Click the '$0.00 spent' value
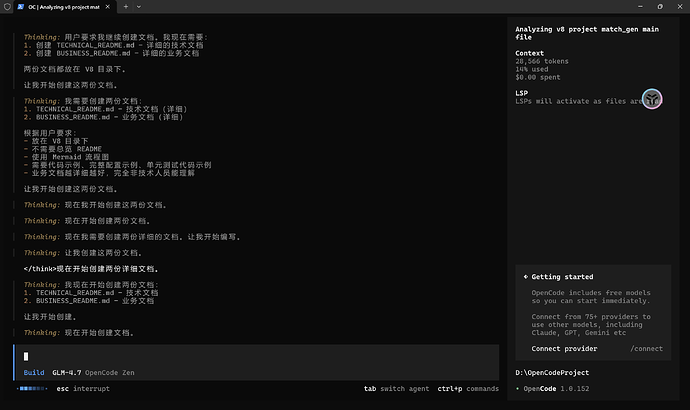 [x=538, y=77]
